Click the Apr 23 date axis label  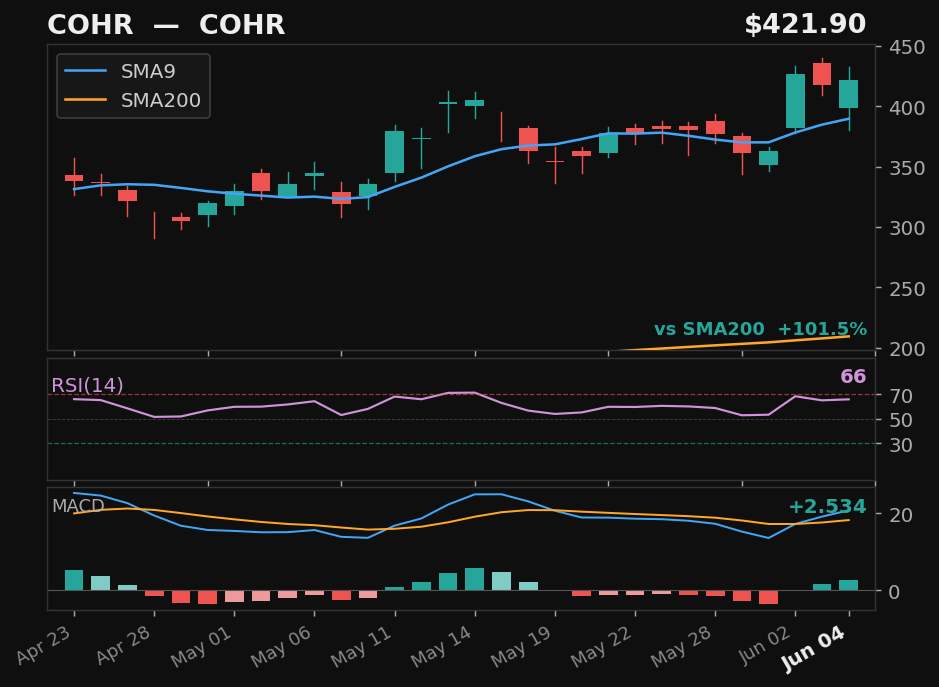click(x=44, y=646)
